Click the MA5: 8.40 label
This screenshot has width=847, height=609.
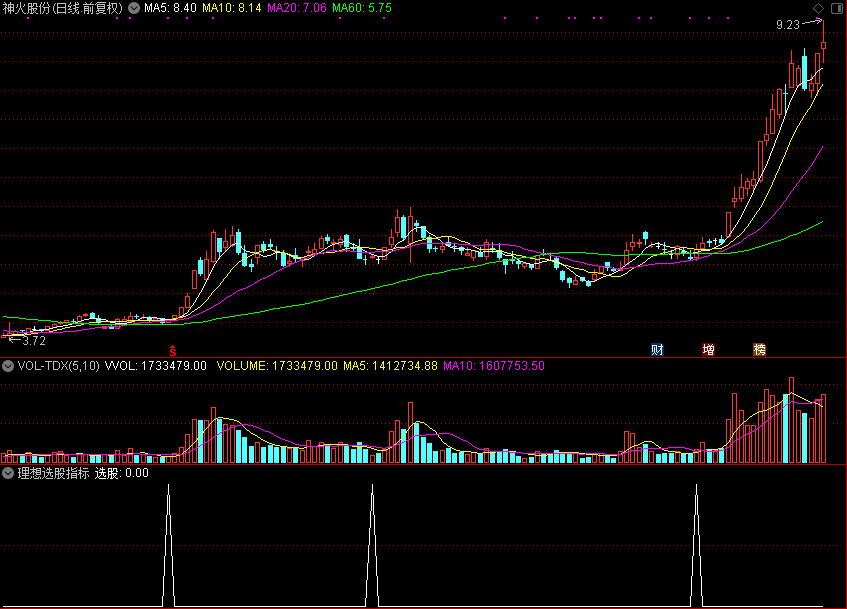pyautogui.click(x=170, y=8)
